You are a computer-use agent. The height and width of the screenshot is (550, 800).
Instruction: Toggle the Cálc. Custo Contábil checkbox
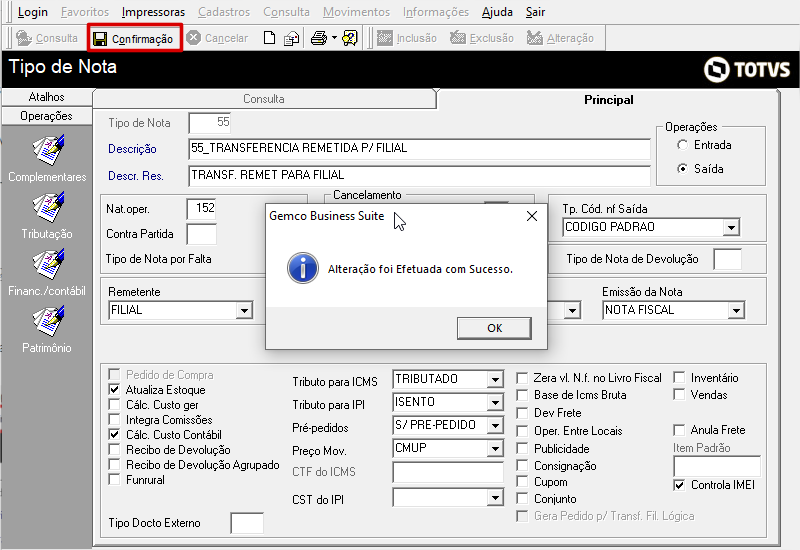114,435
